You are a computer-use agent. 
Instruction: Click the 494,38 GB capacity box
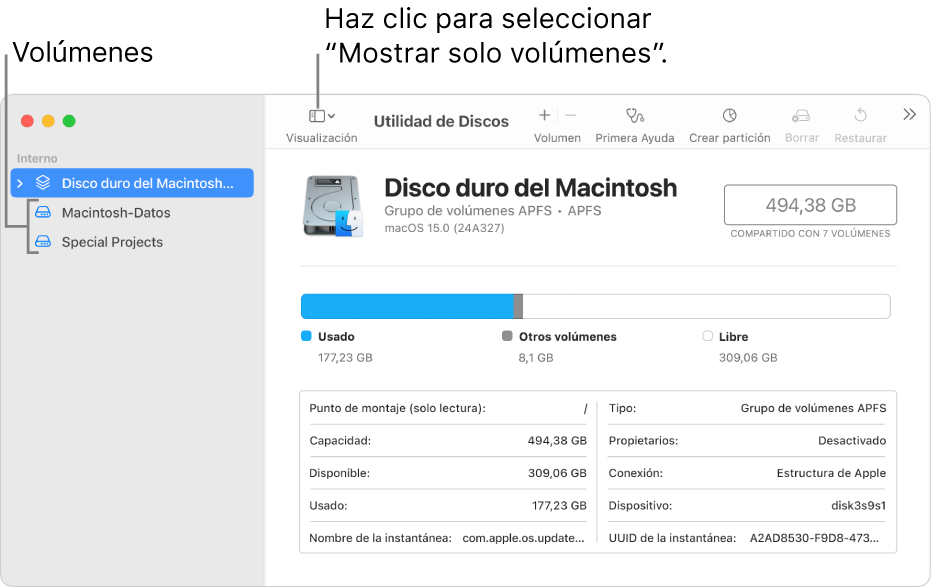click(x=810, y=205)
